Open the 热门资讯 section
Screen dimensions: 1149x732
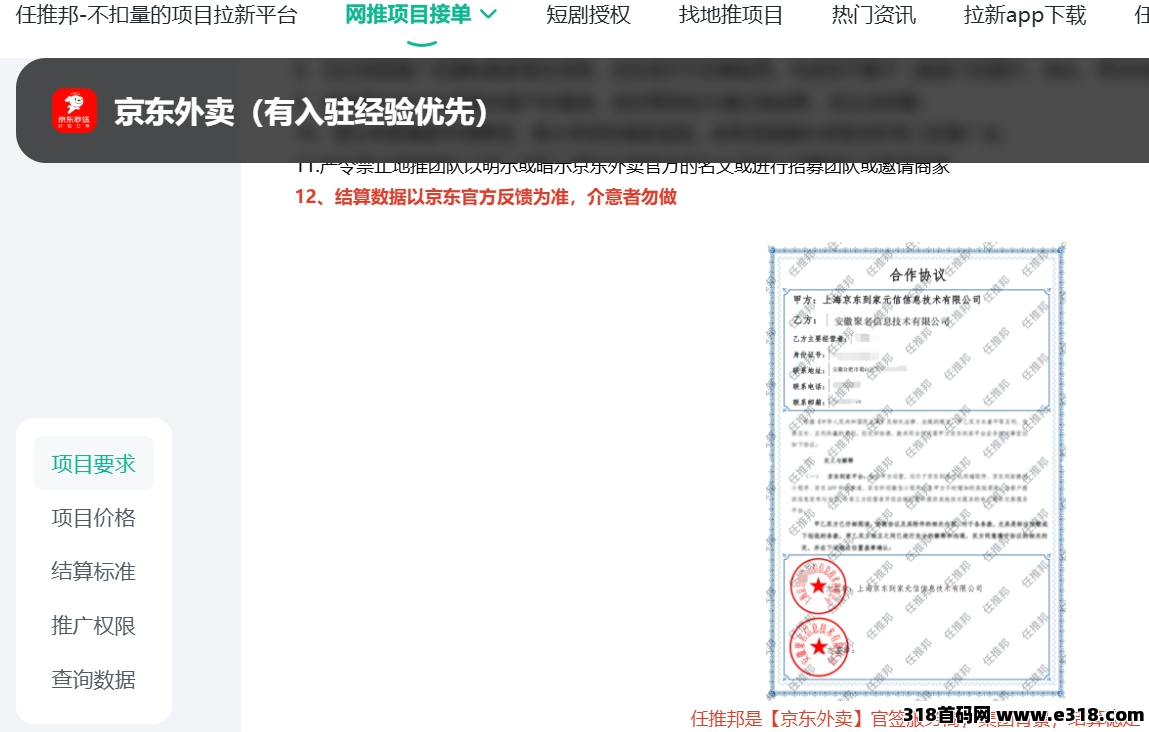873,15
